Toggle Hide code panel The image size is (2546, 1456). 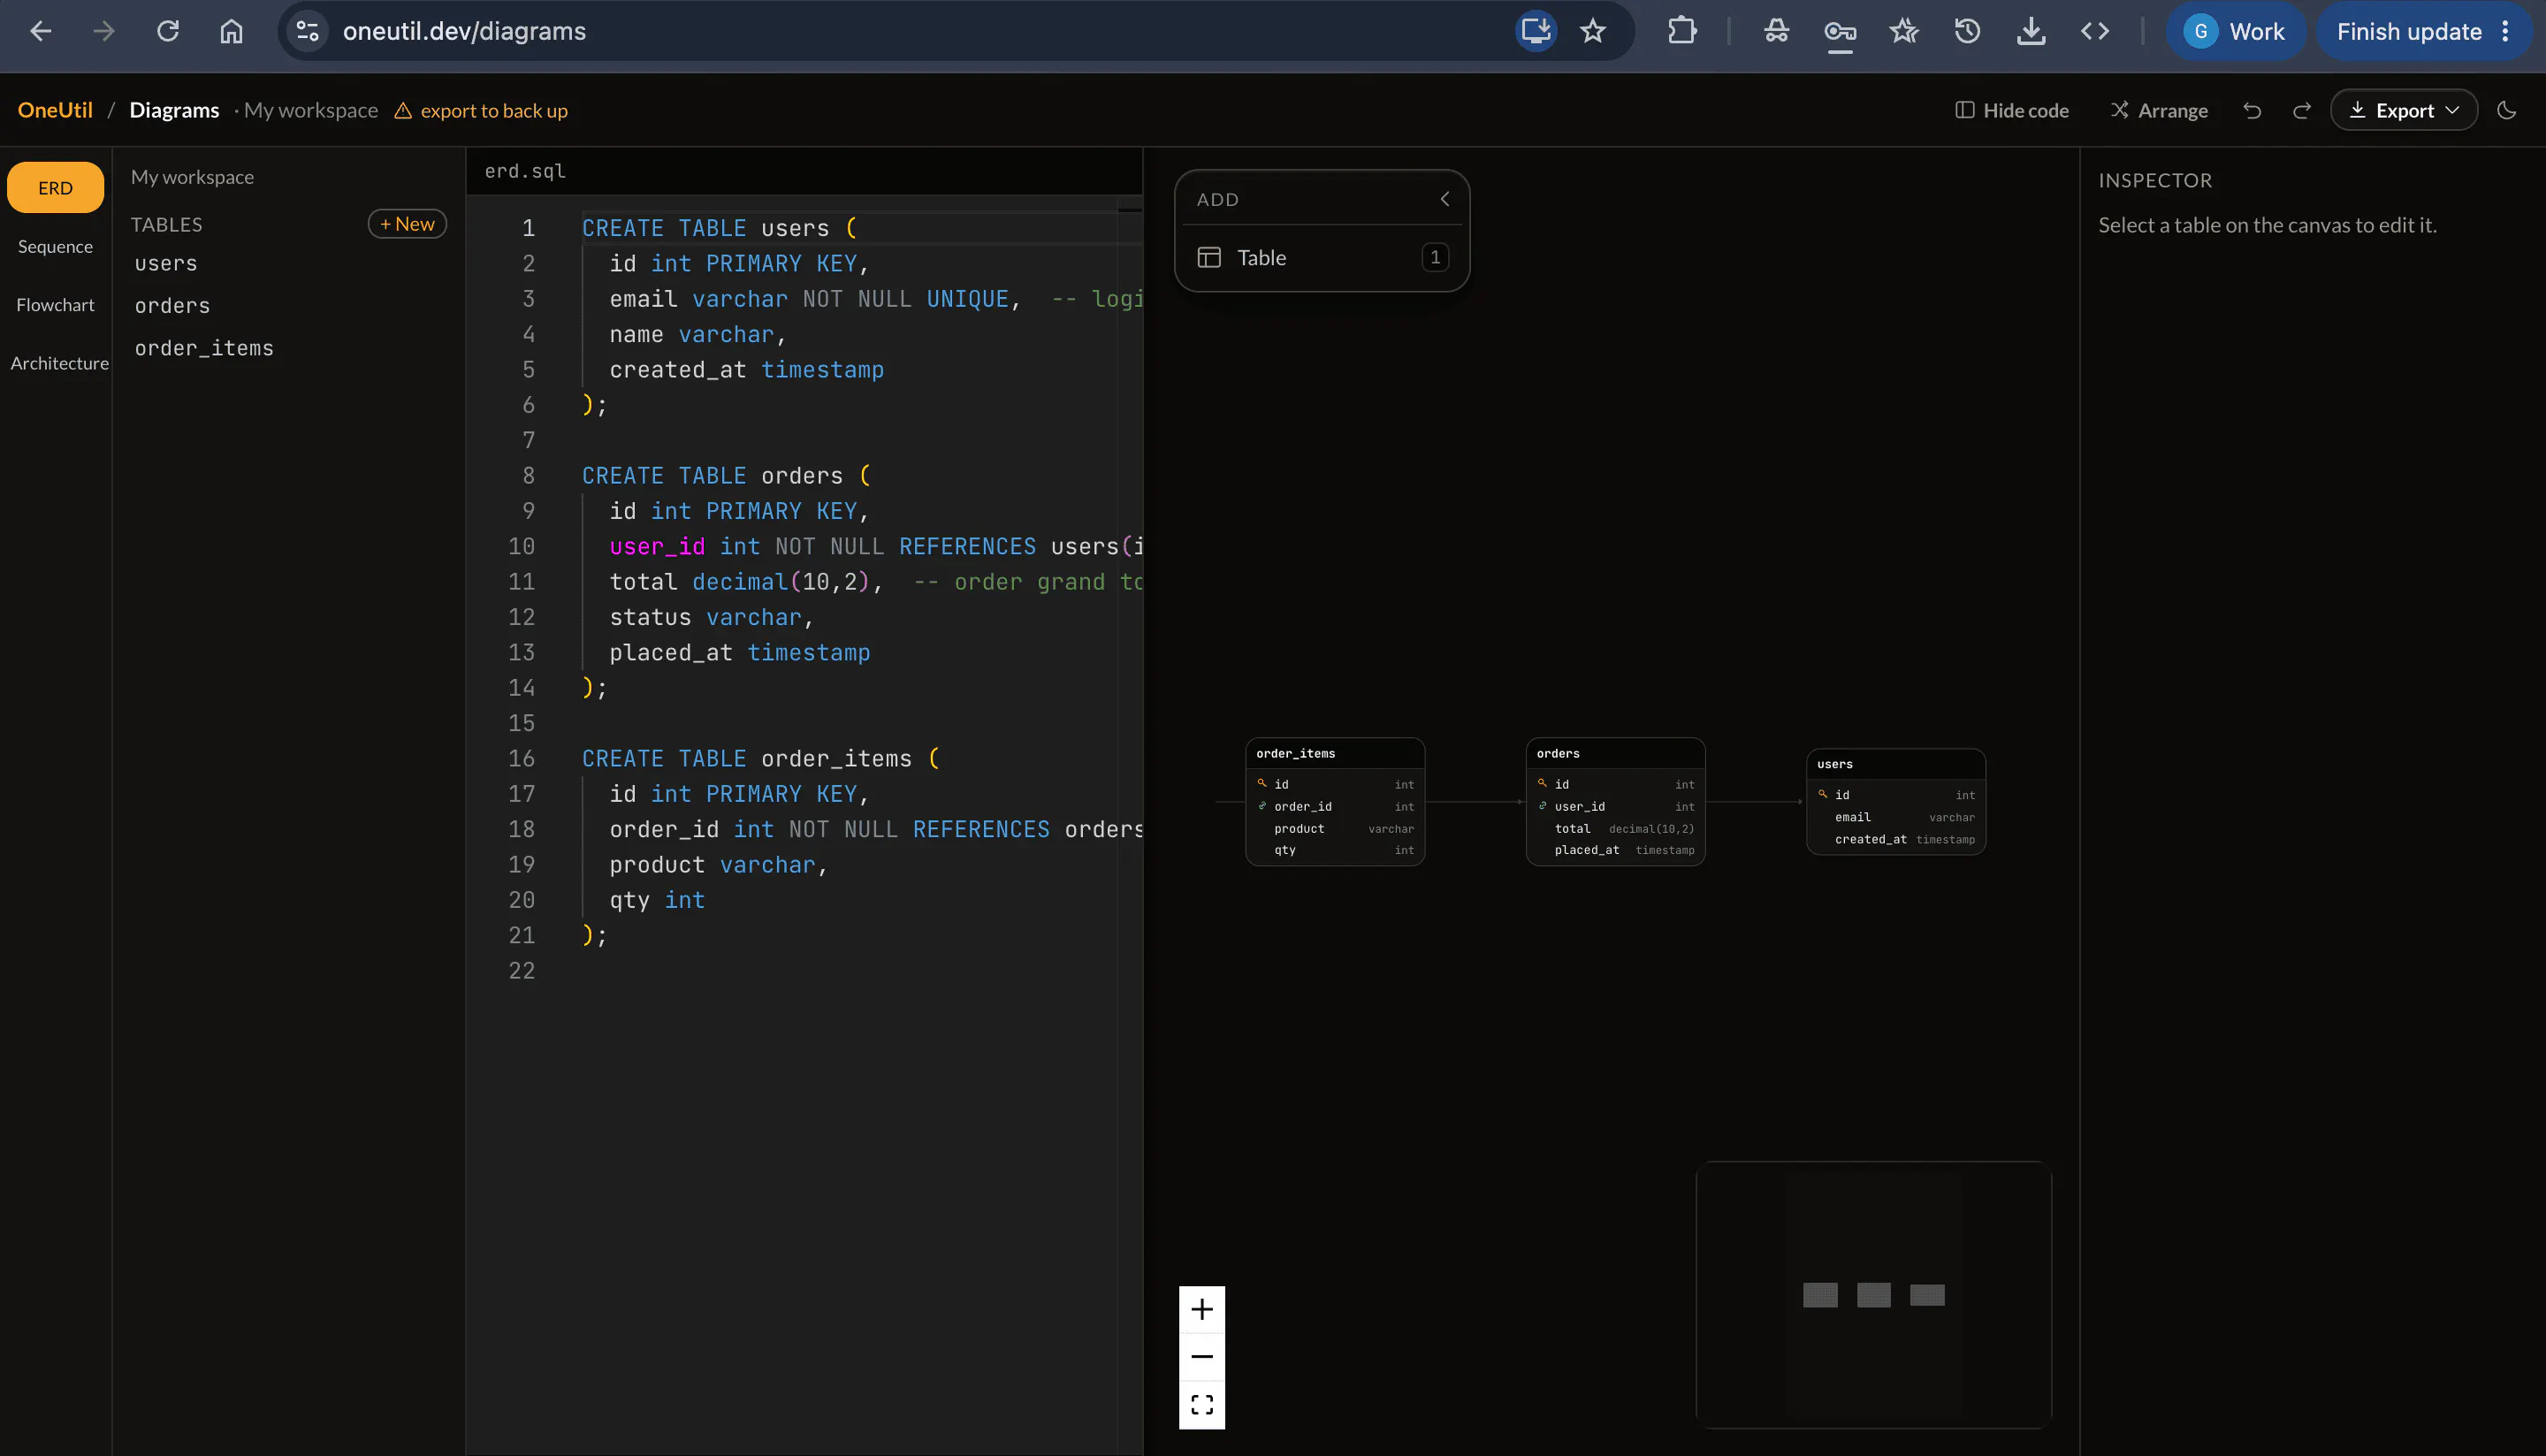click(2012, 110)
